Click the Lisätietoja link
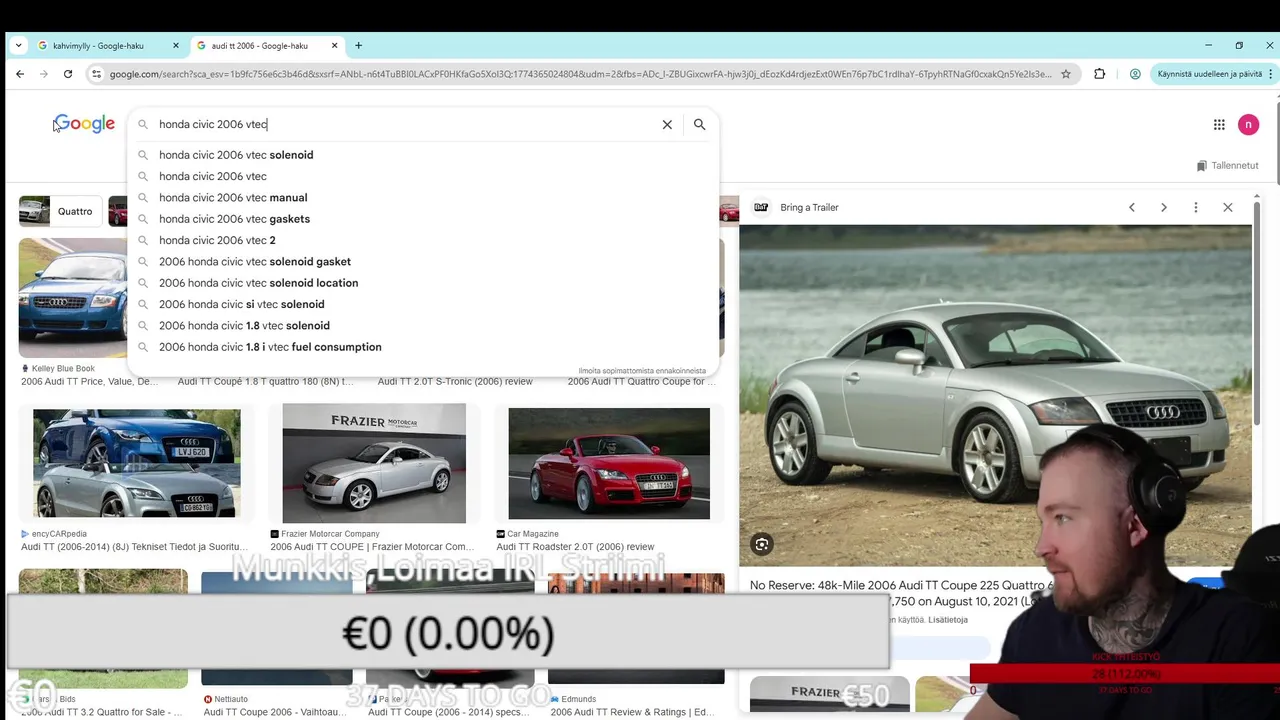The height and width of the screenshot is (720, 1280). [x=948, y=620]
